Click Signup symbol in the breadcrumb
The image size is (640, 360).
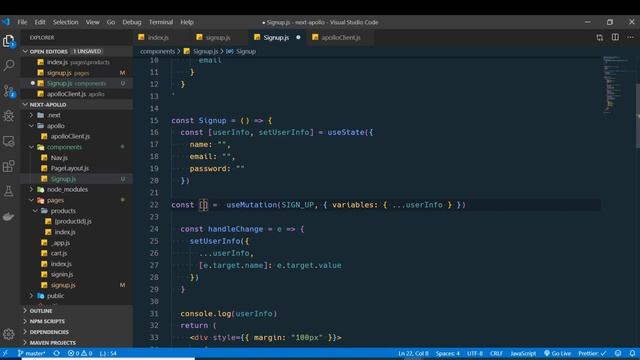click(x=246, y=51)
